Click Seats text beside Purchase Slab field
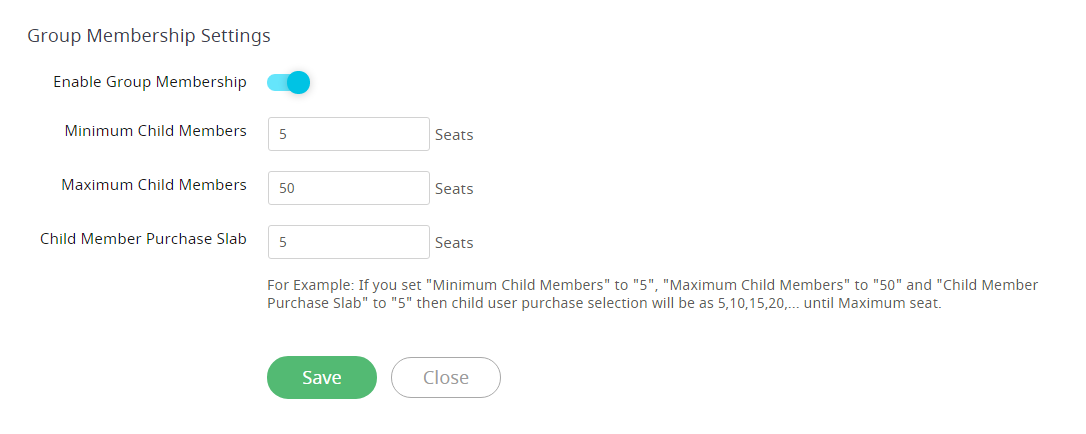This screenshot has width=1086, height=434. tap(454, 243)
